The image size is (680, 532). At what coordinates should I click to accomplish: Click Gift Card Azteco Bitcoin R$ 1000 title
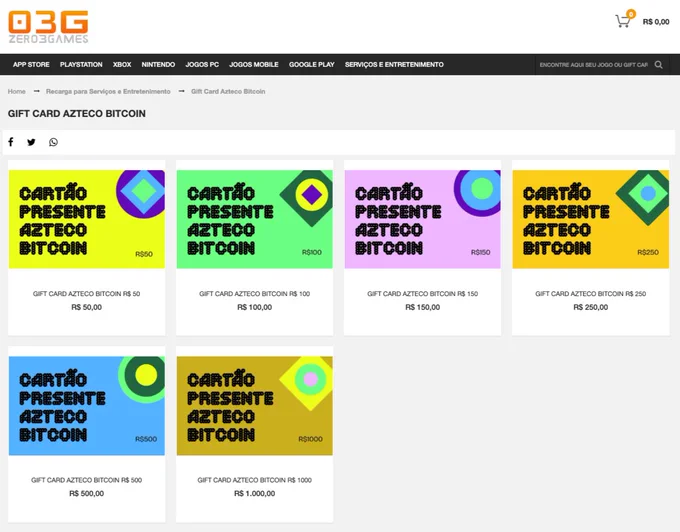[x=255, y=480]
